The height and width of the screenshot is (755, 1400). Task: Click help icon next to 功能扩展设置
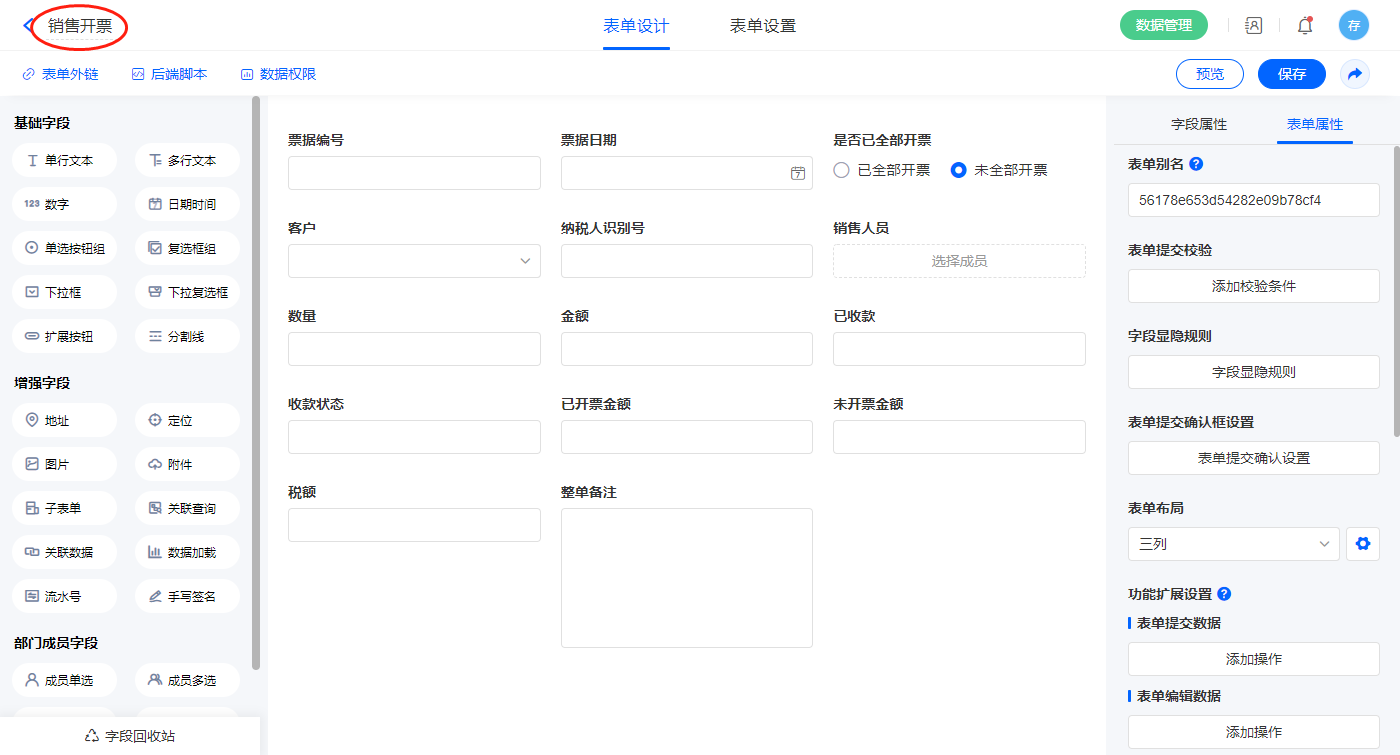(x=1224, y=594)
